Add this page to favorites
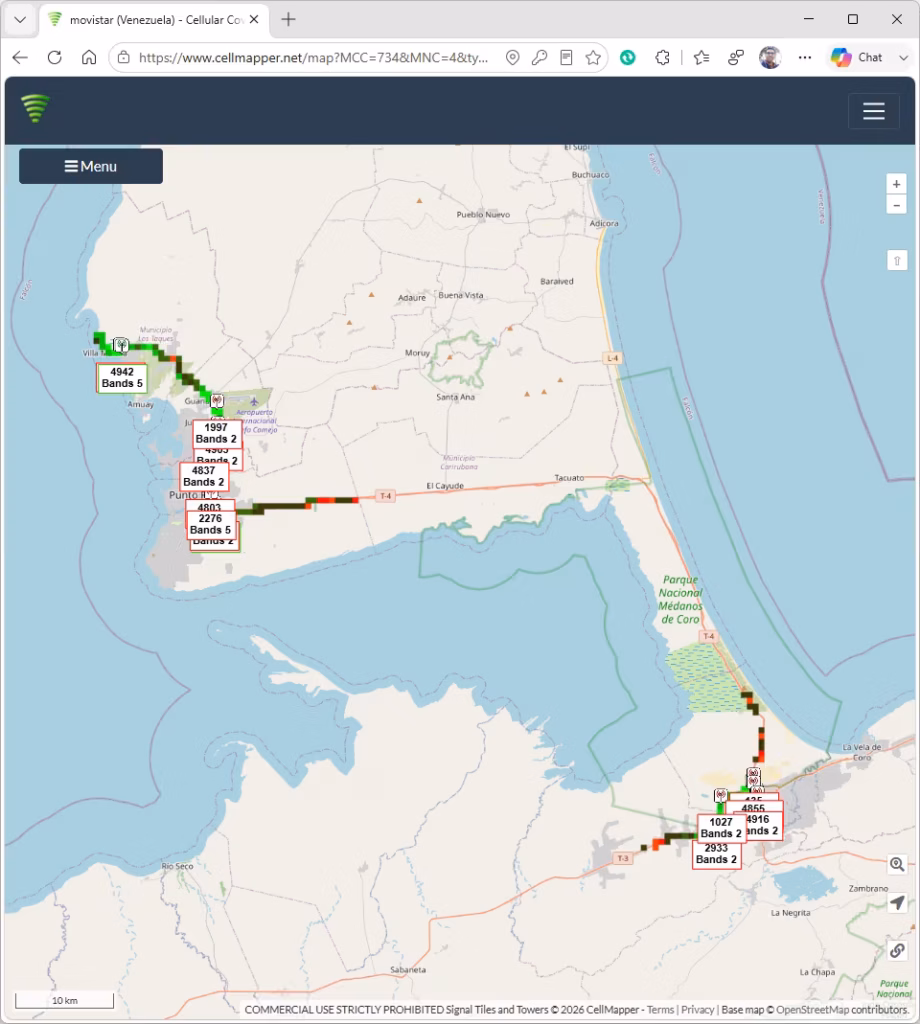This screenshot has height=1024, width=920. [593, 57]
